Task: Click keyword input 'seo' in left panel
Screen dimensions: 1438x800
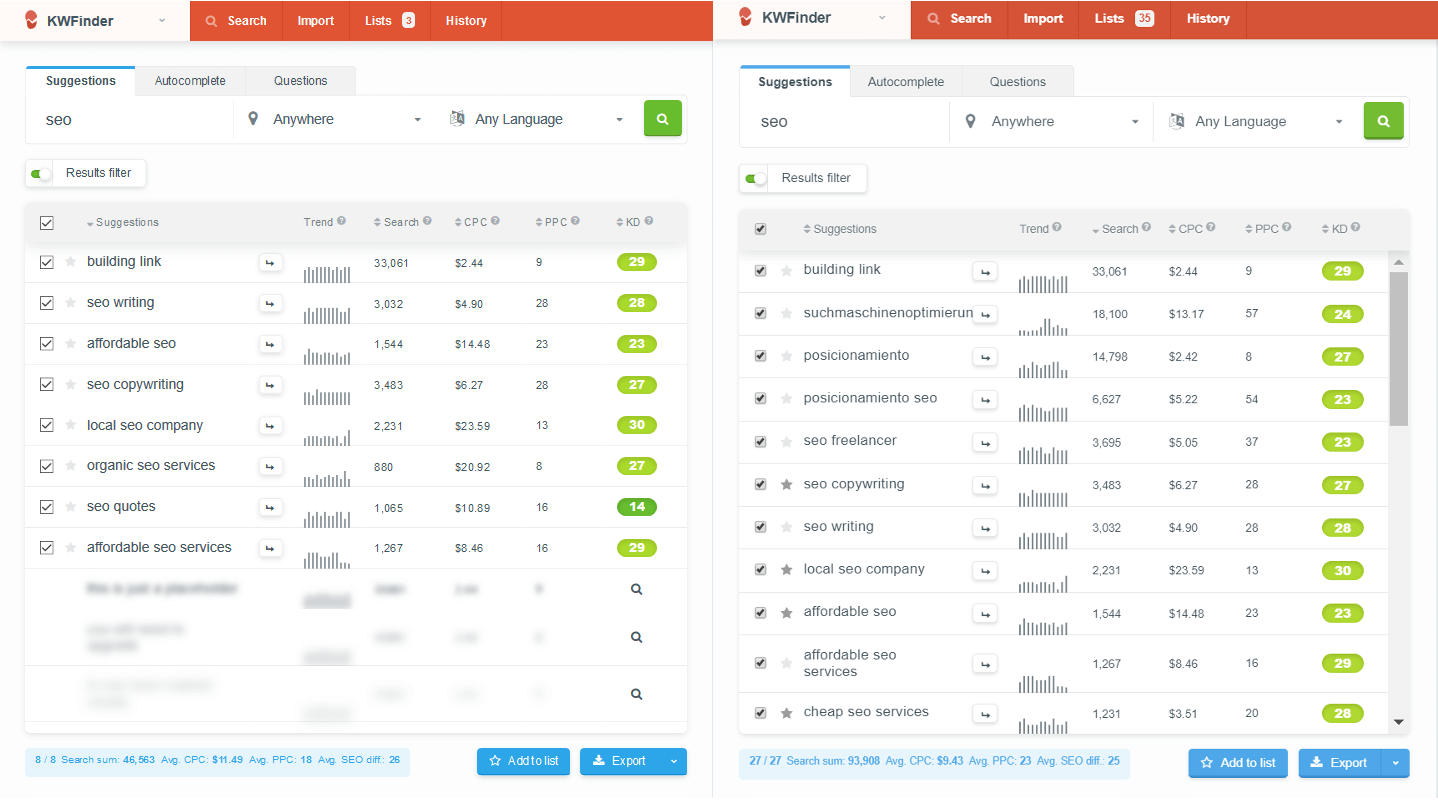Action: (x=130, y=119)
